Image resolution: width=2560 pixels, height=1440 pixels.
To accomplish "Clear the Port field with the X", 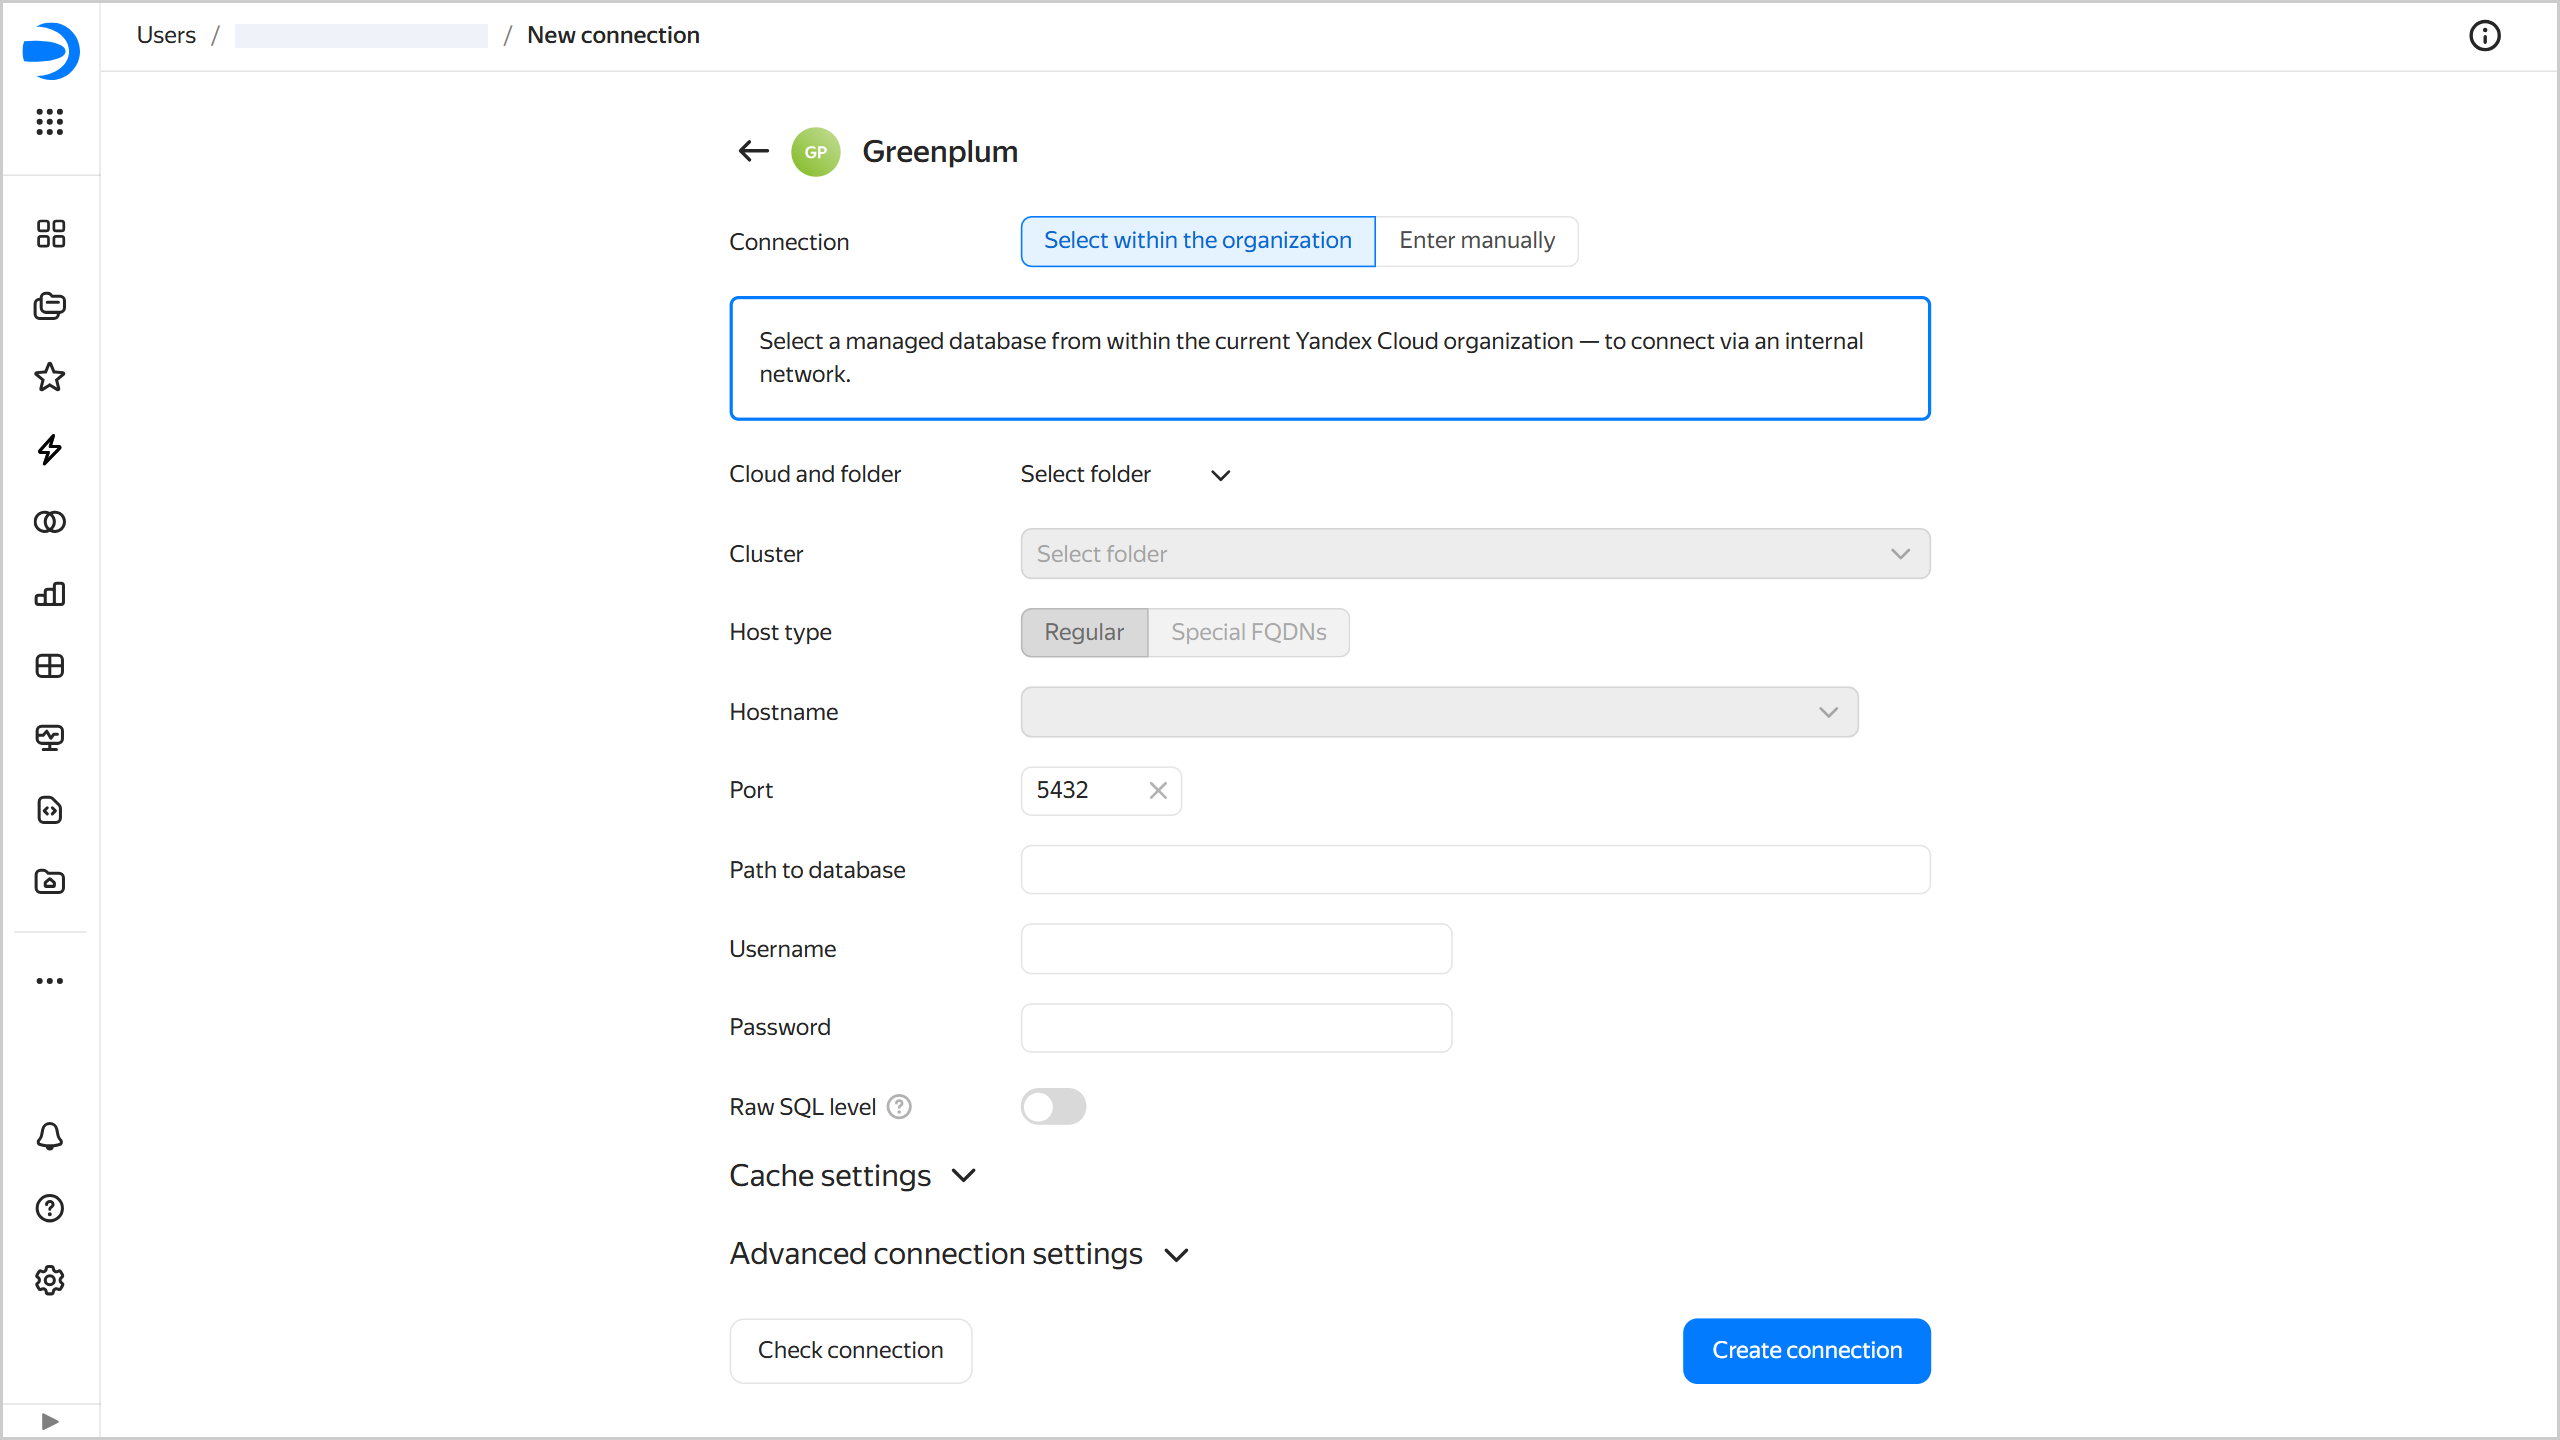I will (x=1158, y=791).
